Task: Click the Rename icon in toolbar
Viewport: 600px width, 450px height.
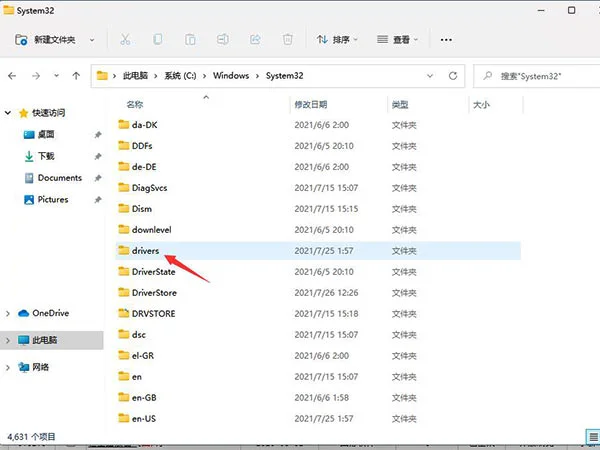Action: (x=223, y=39)
